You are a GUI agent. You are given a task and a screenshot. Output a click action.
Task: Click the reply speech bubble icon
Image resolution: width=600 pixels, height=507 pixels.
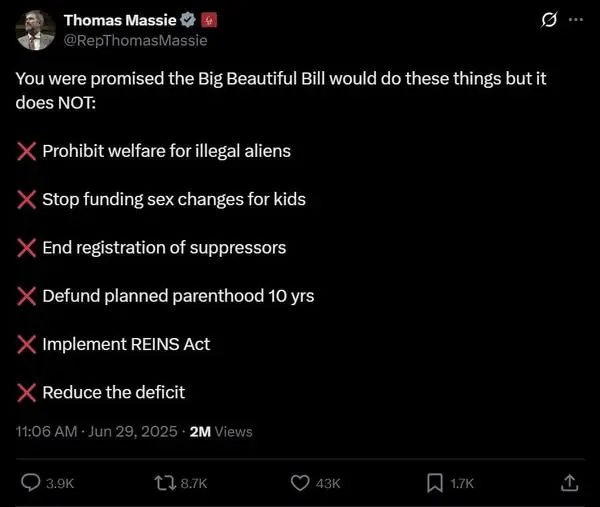point(31,483)
